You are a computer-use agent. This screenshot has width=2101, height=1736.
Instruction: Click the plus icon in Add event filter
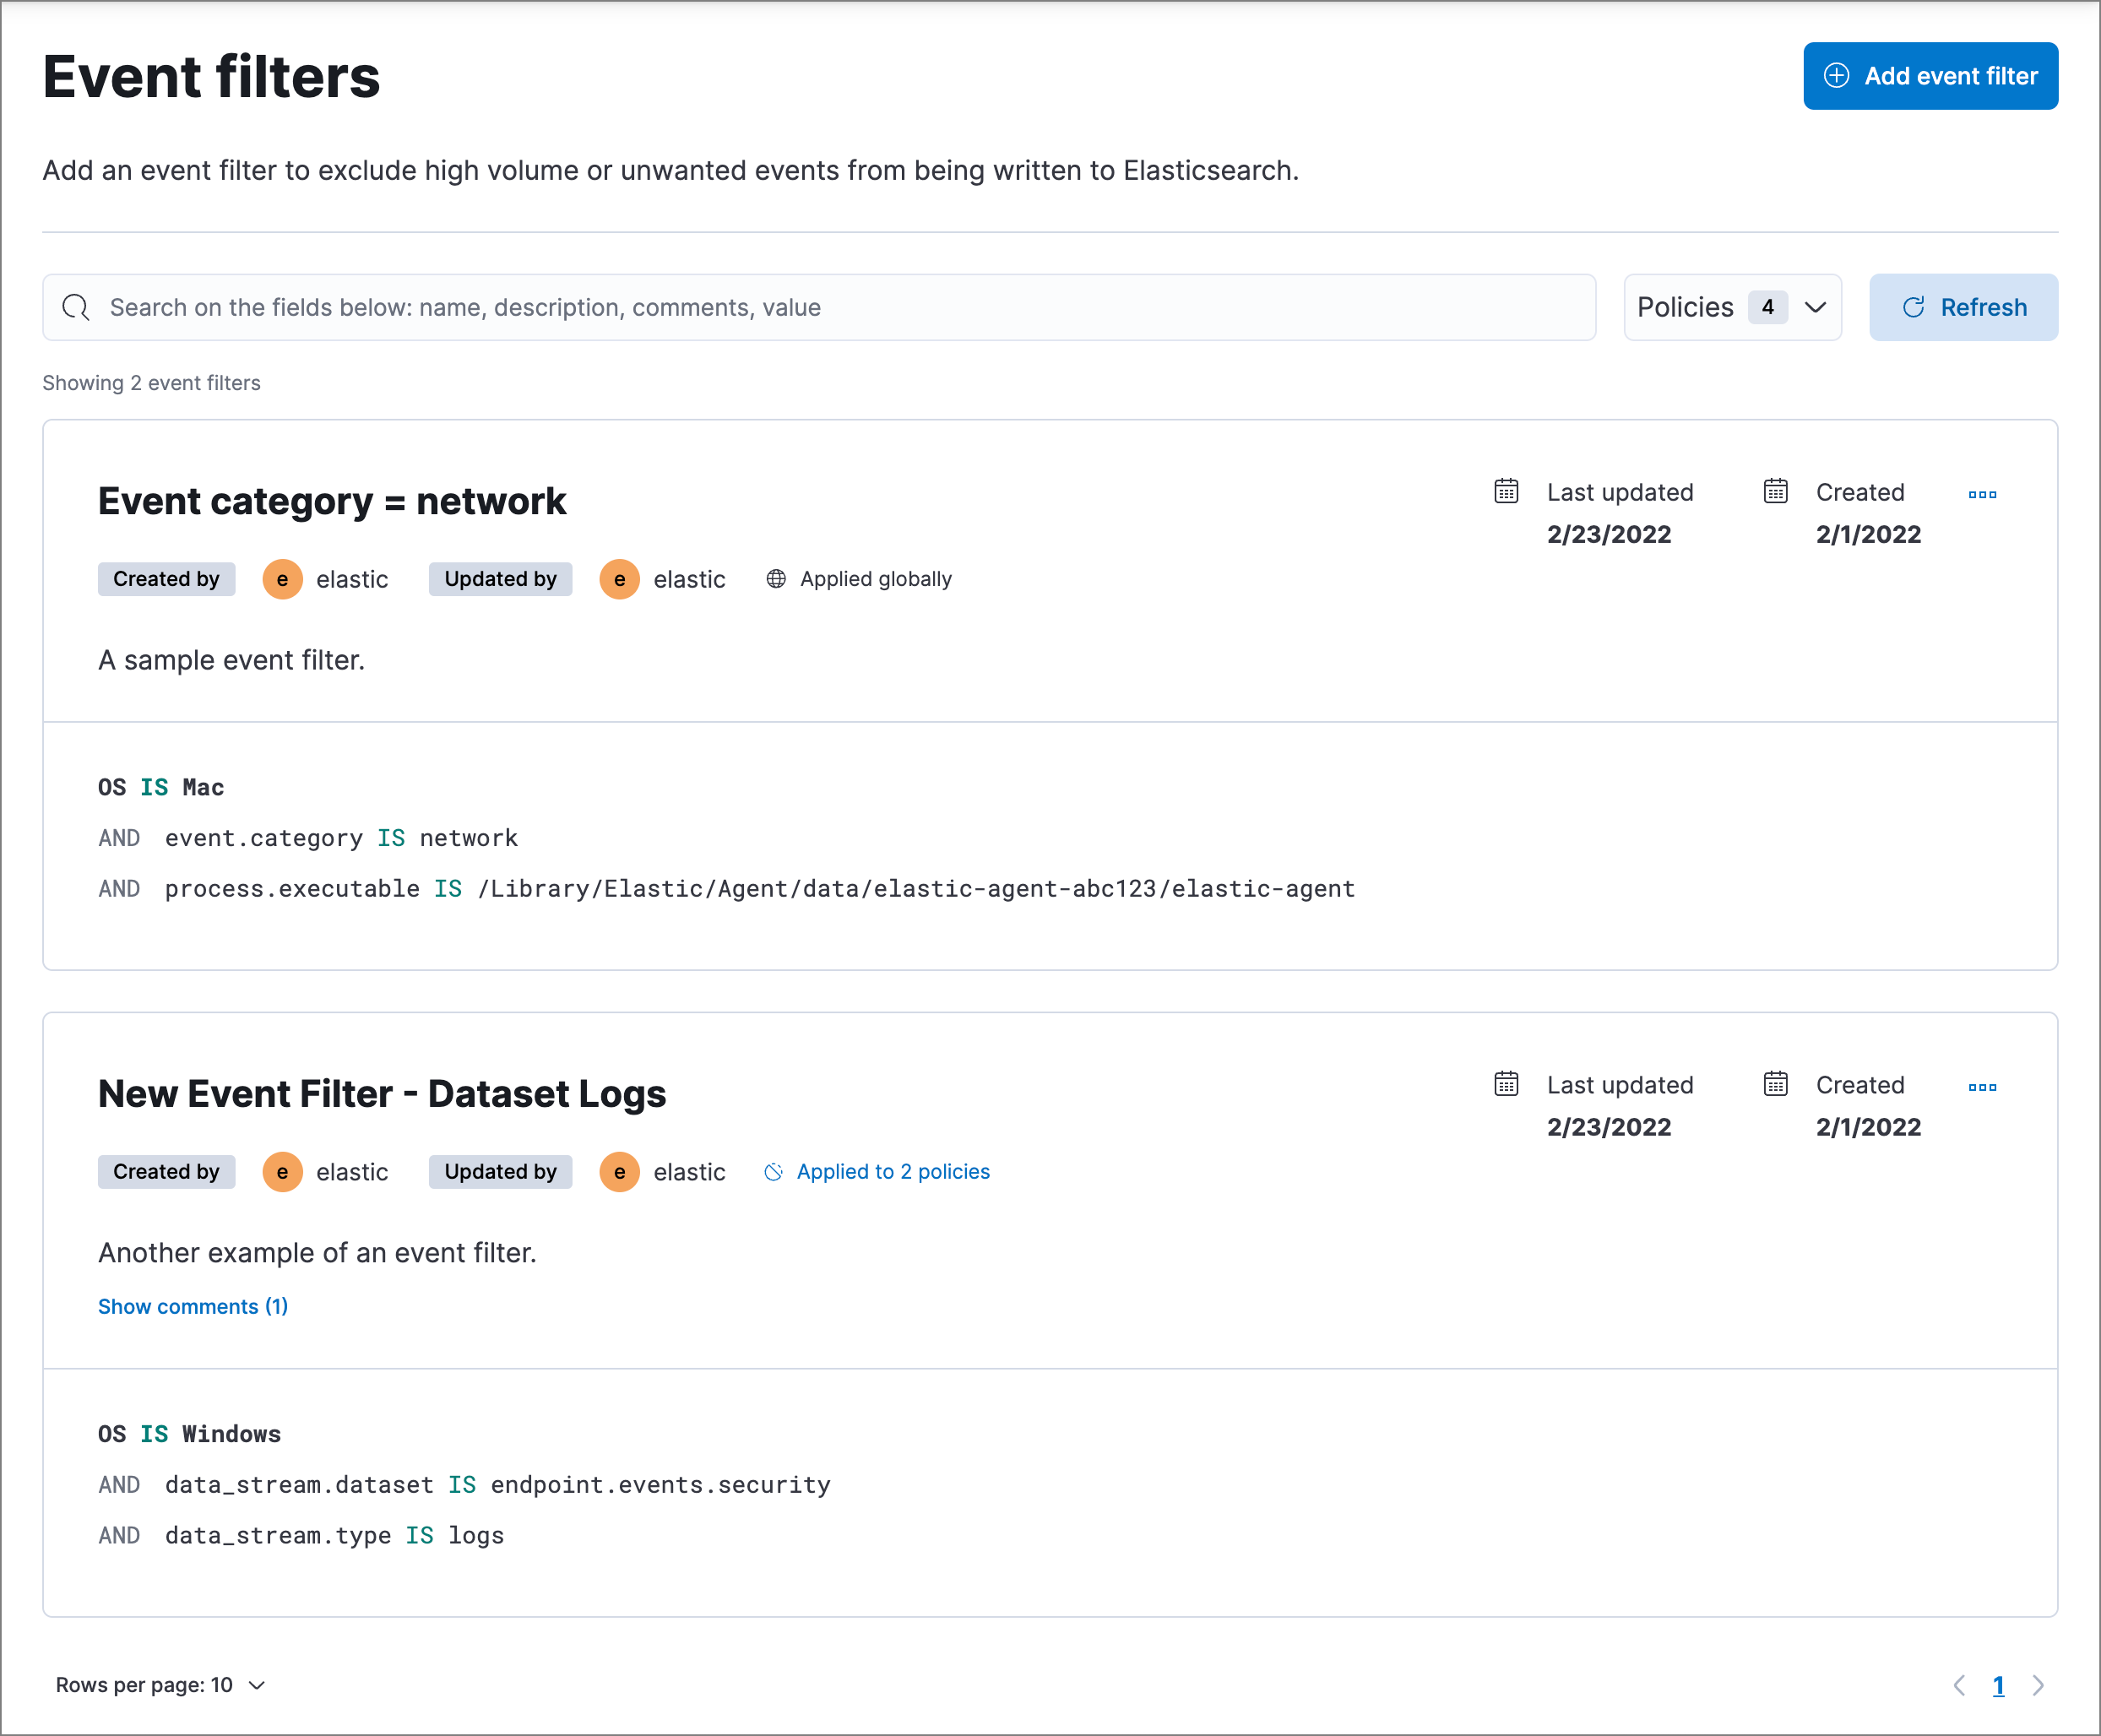(1837, 75)
